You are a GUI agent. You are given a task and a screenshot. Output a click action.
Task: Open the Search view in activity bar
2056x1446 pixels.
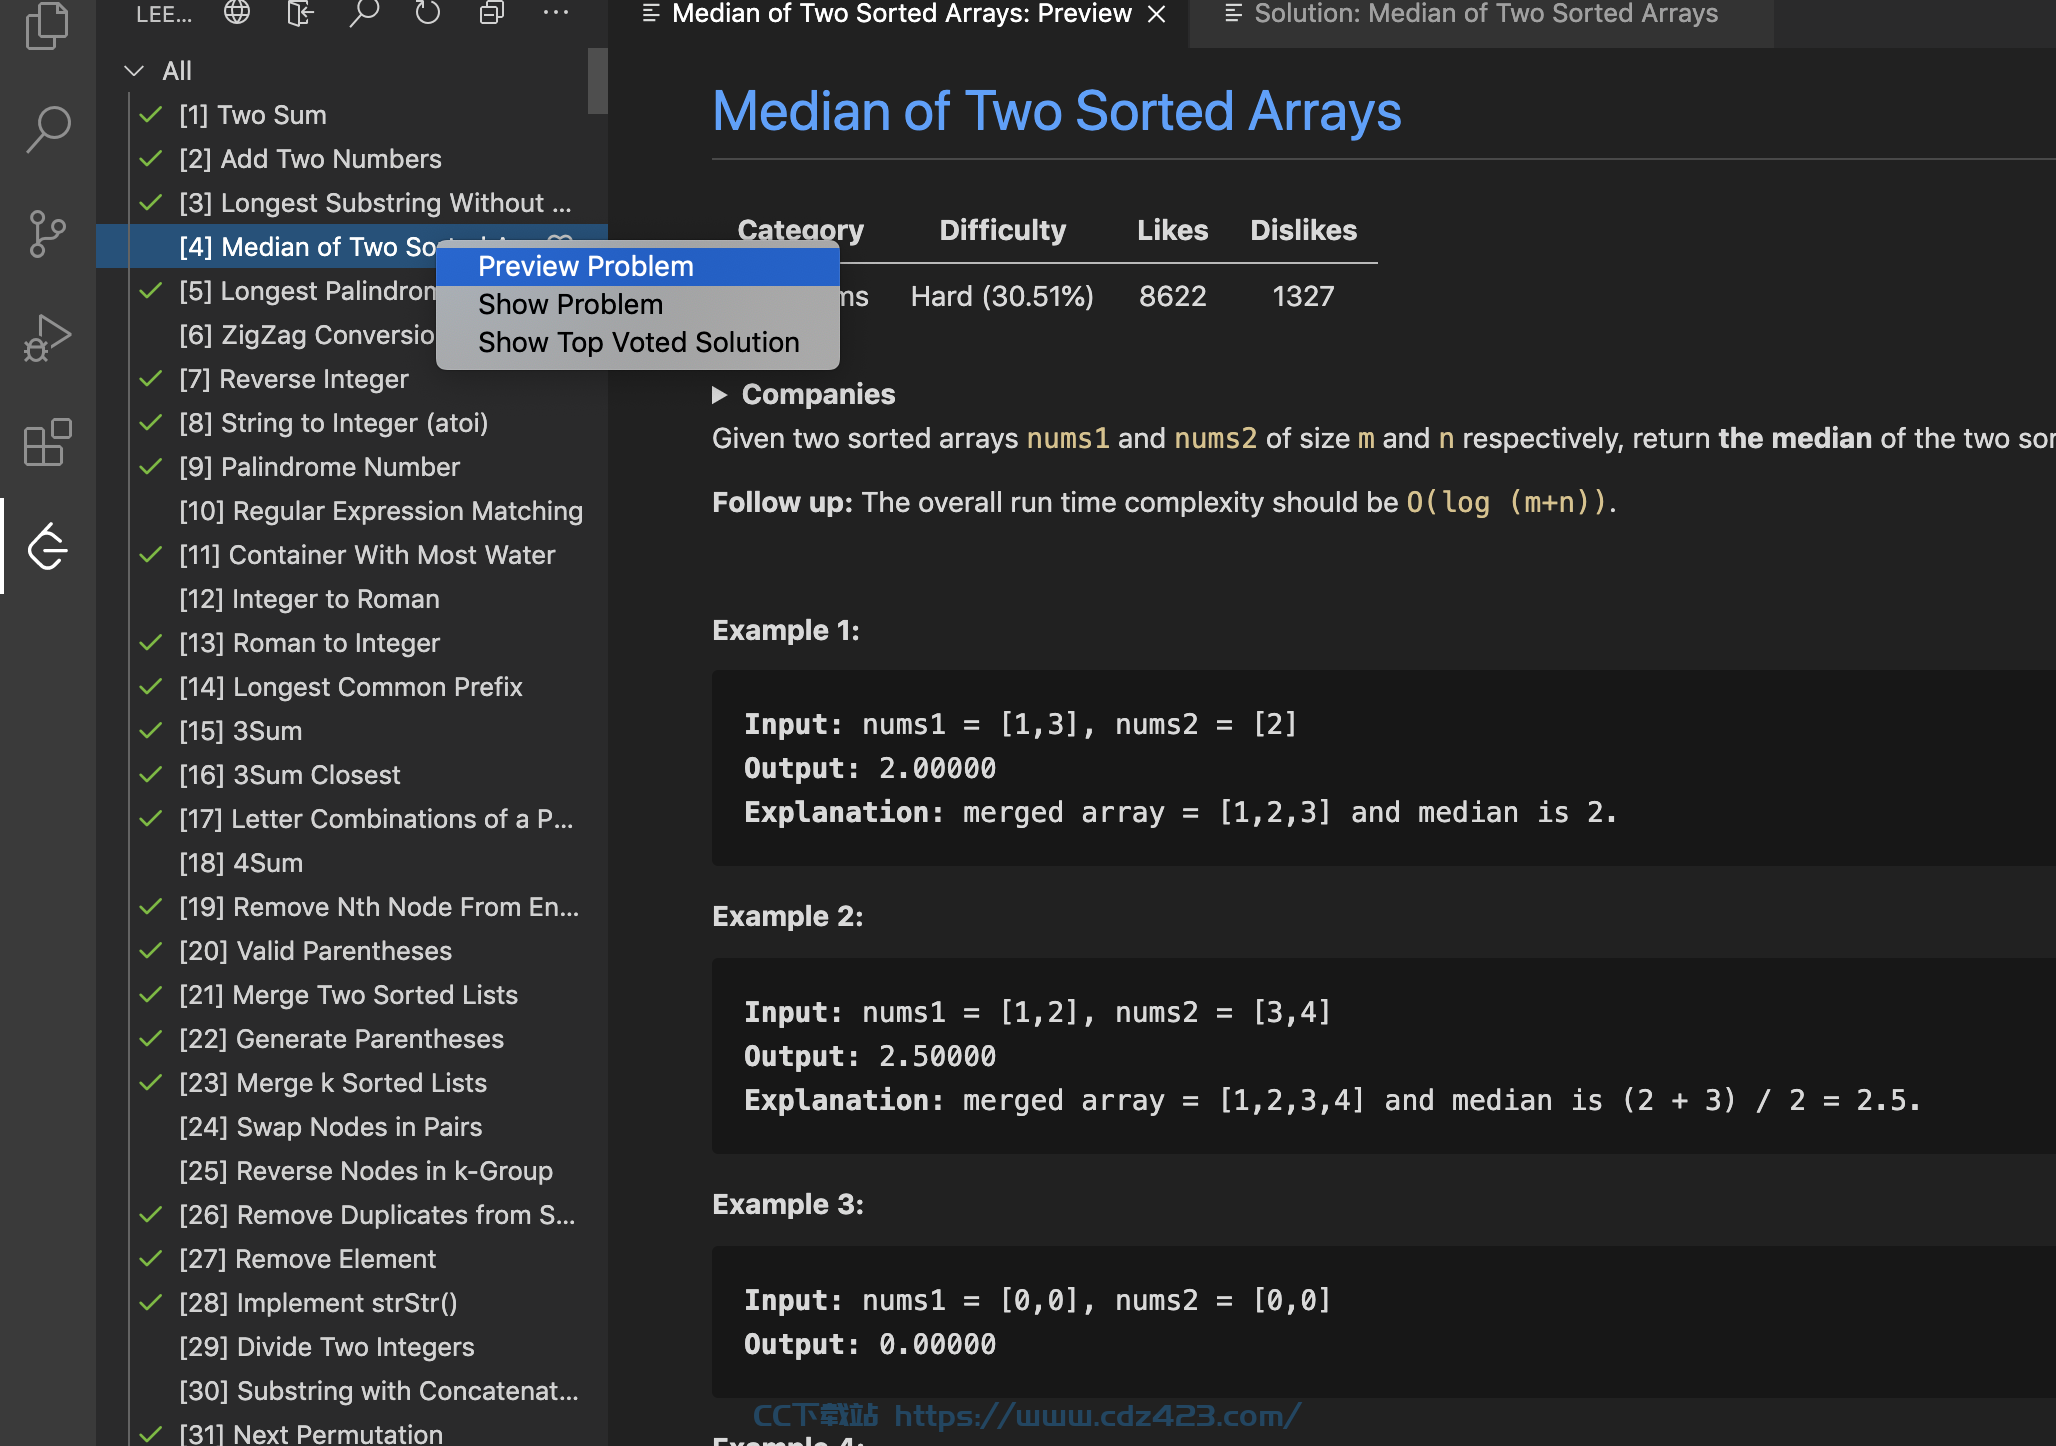[x=47, y=130]
